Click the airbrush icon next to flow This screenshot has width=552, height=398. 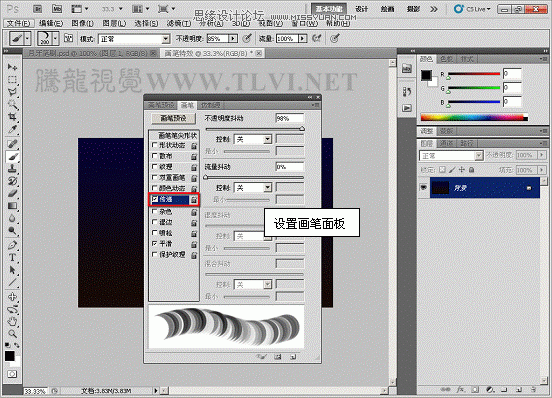(316, 38)
